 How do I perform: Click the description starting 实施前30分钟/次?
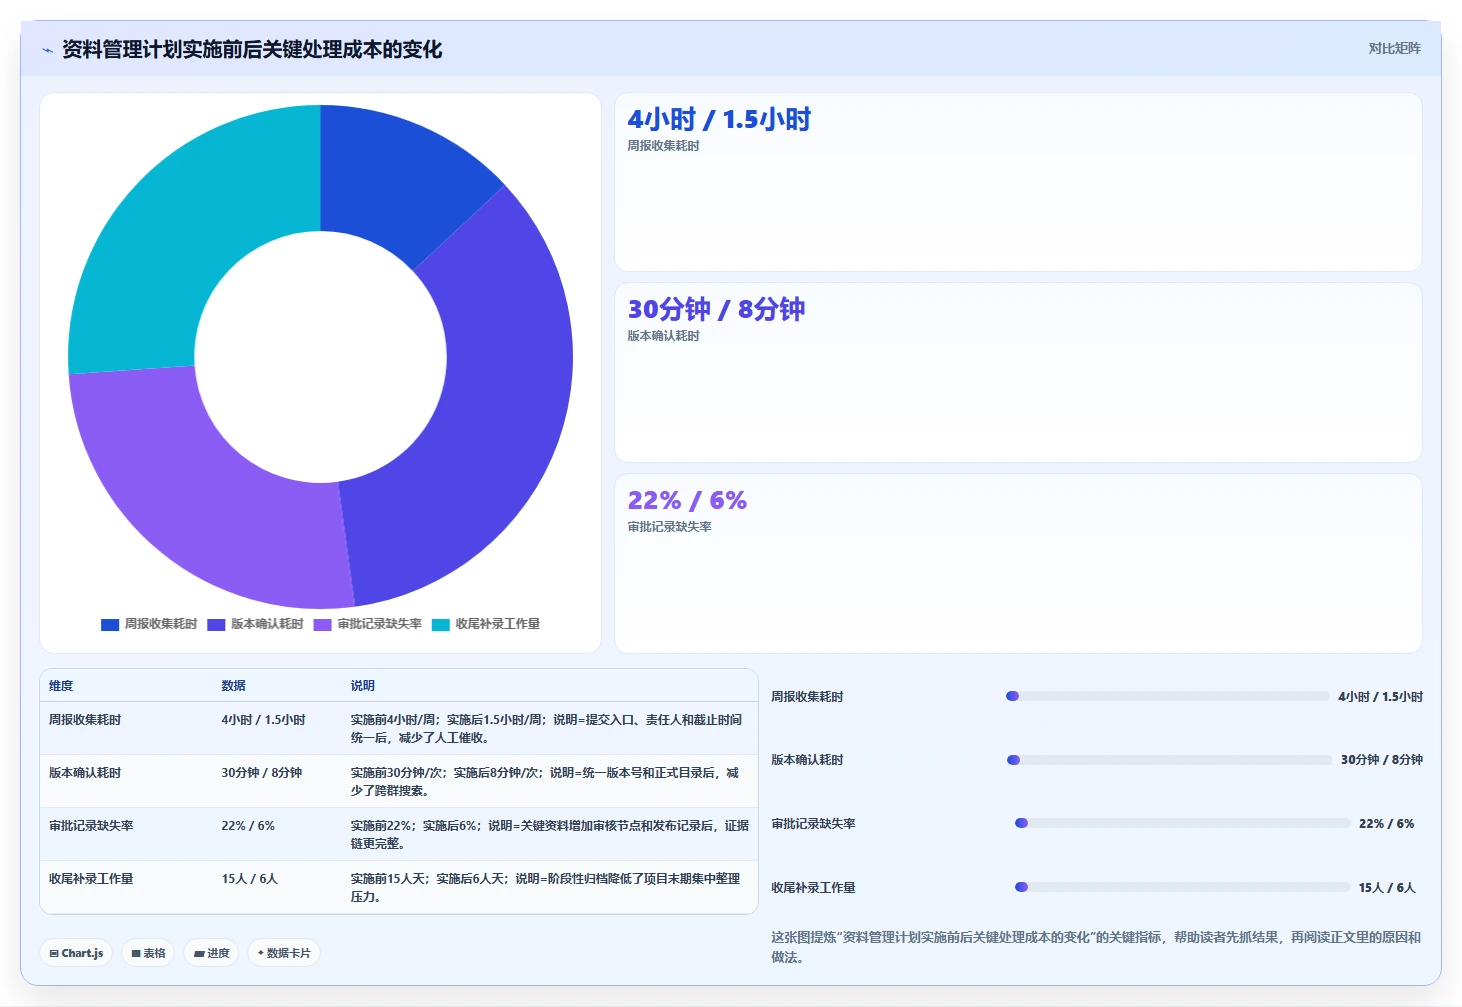tap(545, 782)
